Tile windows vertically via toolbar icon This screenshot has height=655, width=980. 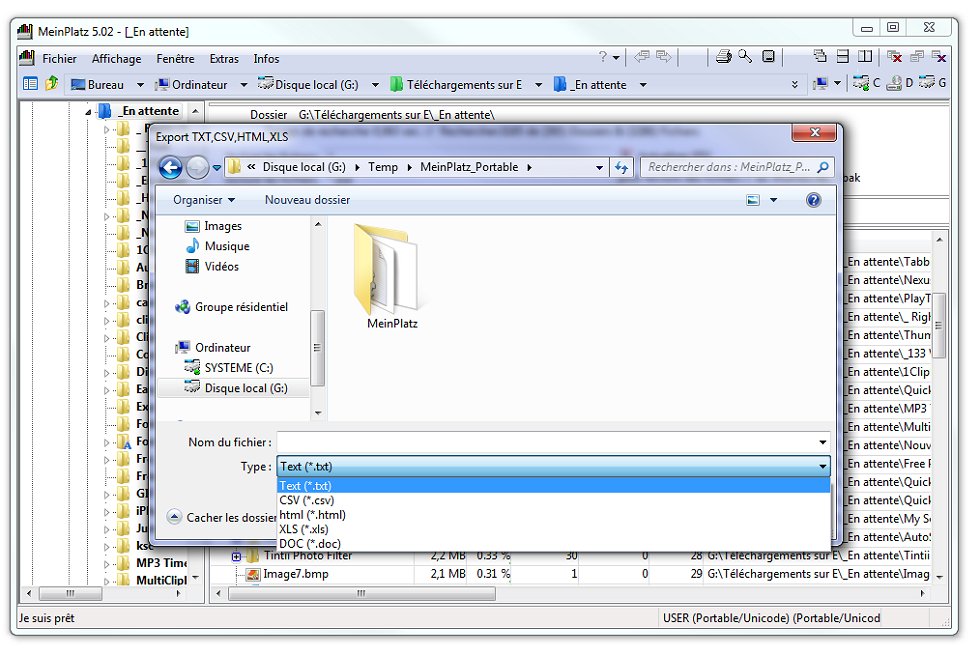(x=864, y=57)
